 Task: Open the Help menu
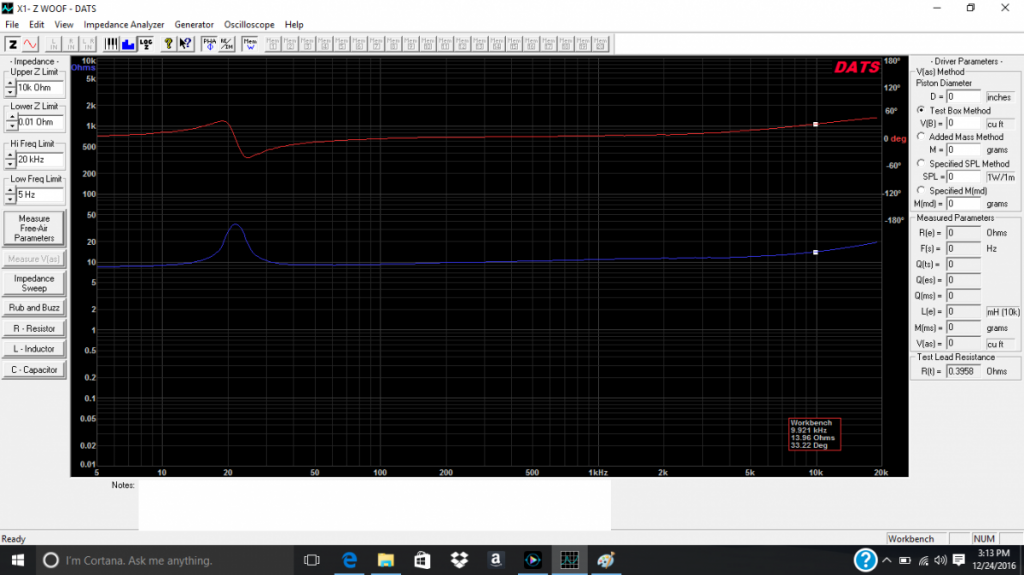coord(294,24)
